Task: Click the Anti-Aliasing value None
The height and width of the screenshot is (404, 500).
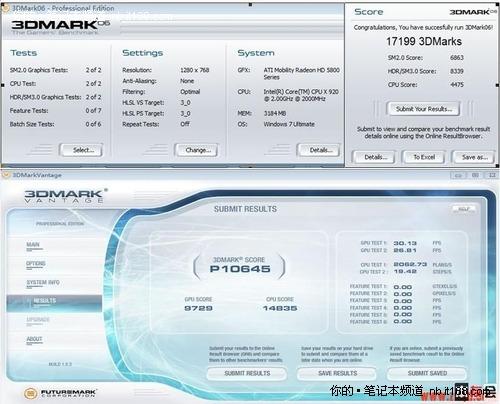Action: (x=187, y=81)
